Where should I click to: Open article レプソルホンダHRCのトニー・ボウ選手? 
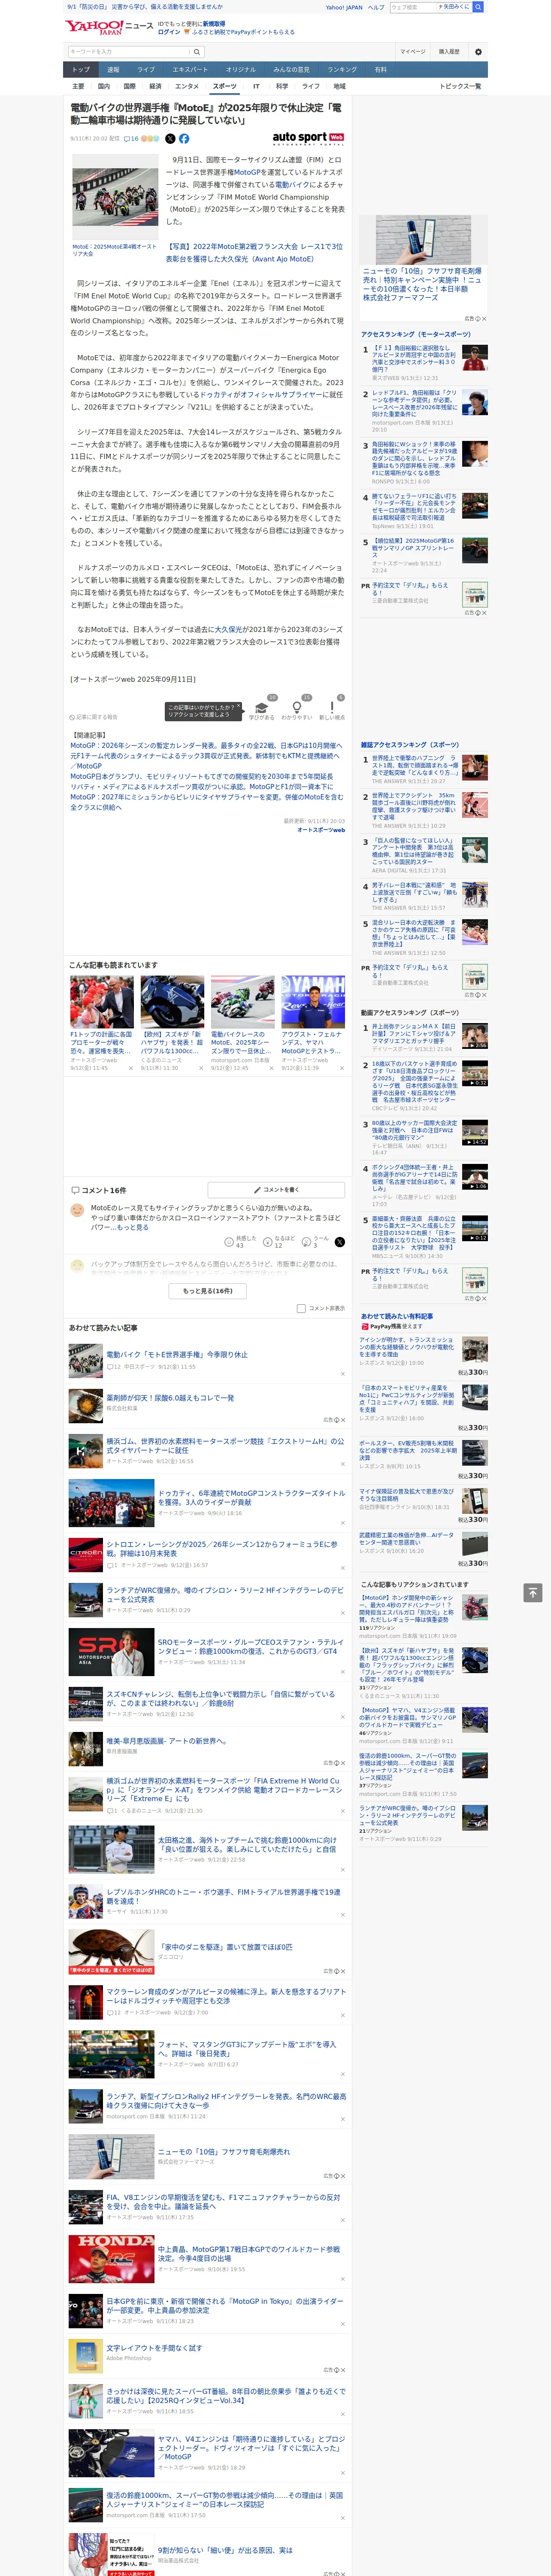pyautogui.click(x=223, y=1896)
